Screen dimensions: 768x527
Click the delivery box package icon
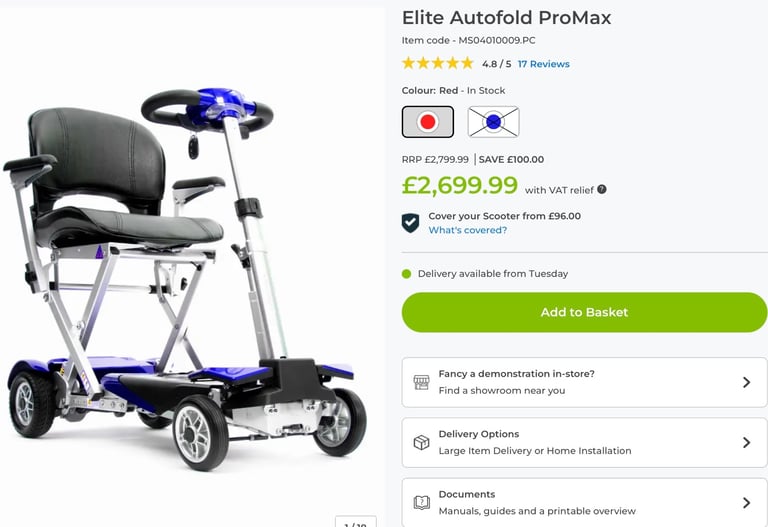click(421, 442)
